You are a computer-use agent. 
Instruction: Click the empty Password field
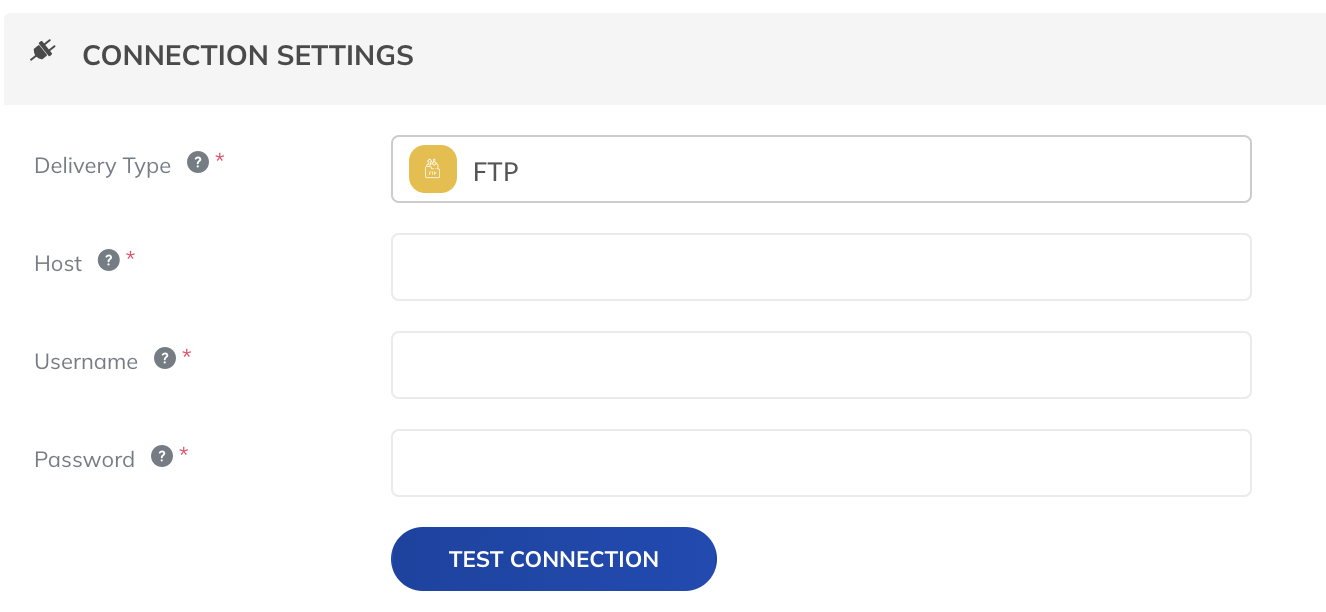820,462
